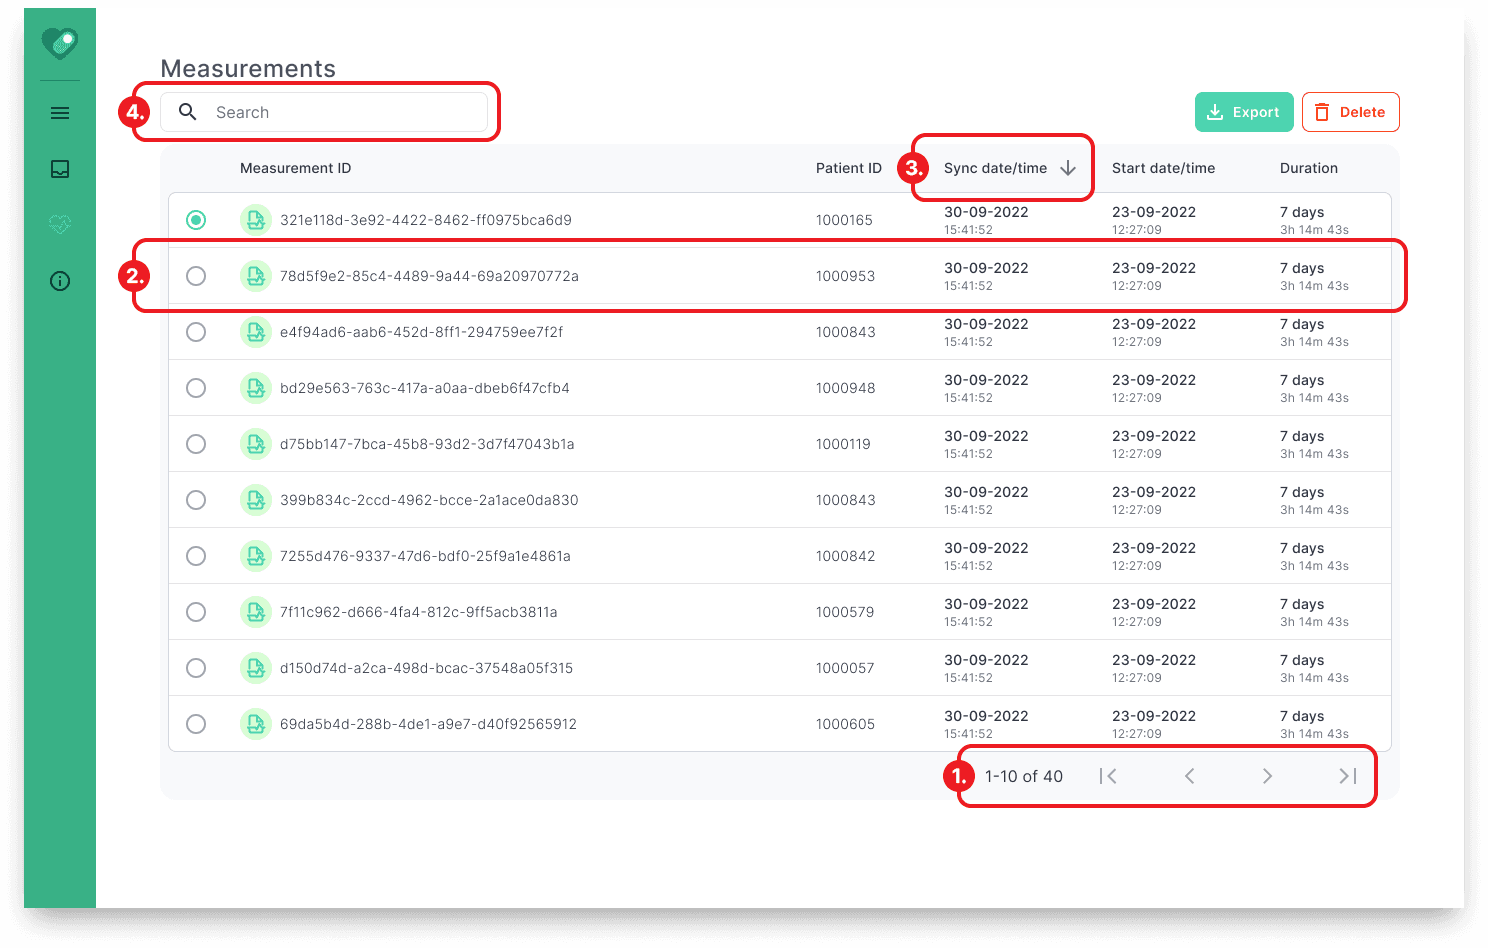The width and height of the screenshot is (1488, 948).
Task: Select radio for patient 1000119 row
Action: (196, 444)
